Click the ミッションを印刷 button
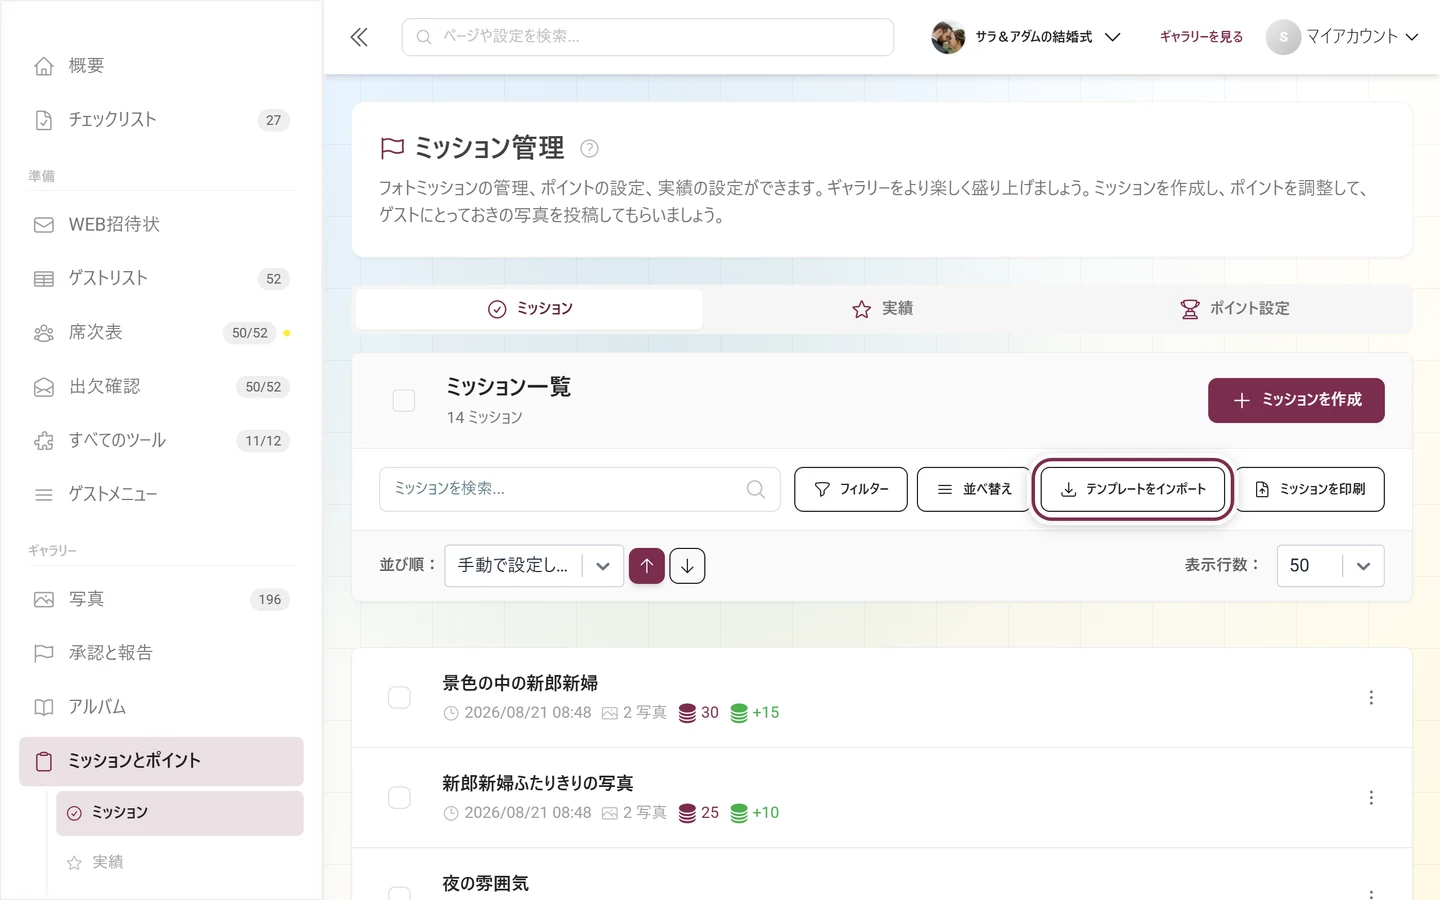Viewport: 1440px width, 900px height. tap(1310, 489)
